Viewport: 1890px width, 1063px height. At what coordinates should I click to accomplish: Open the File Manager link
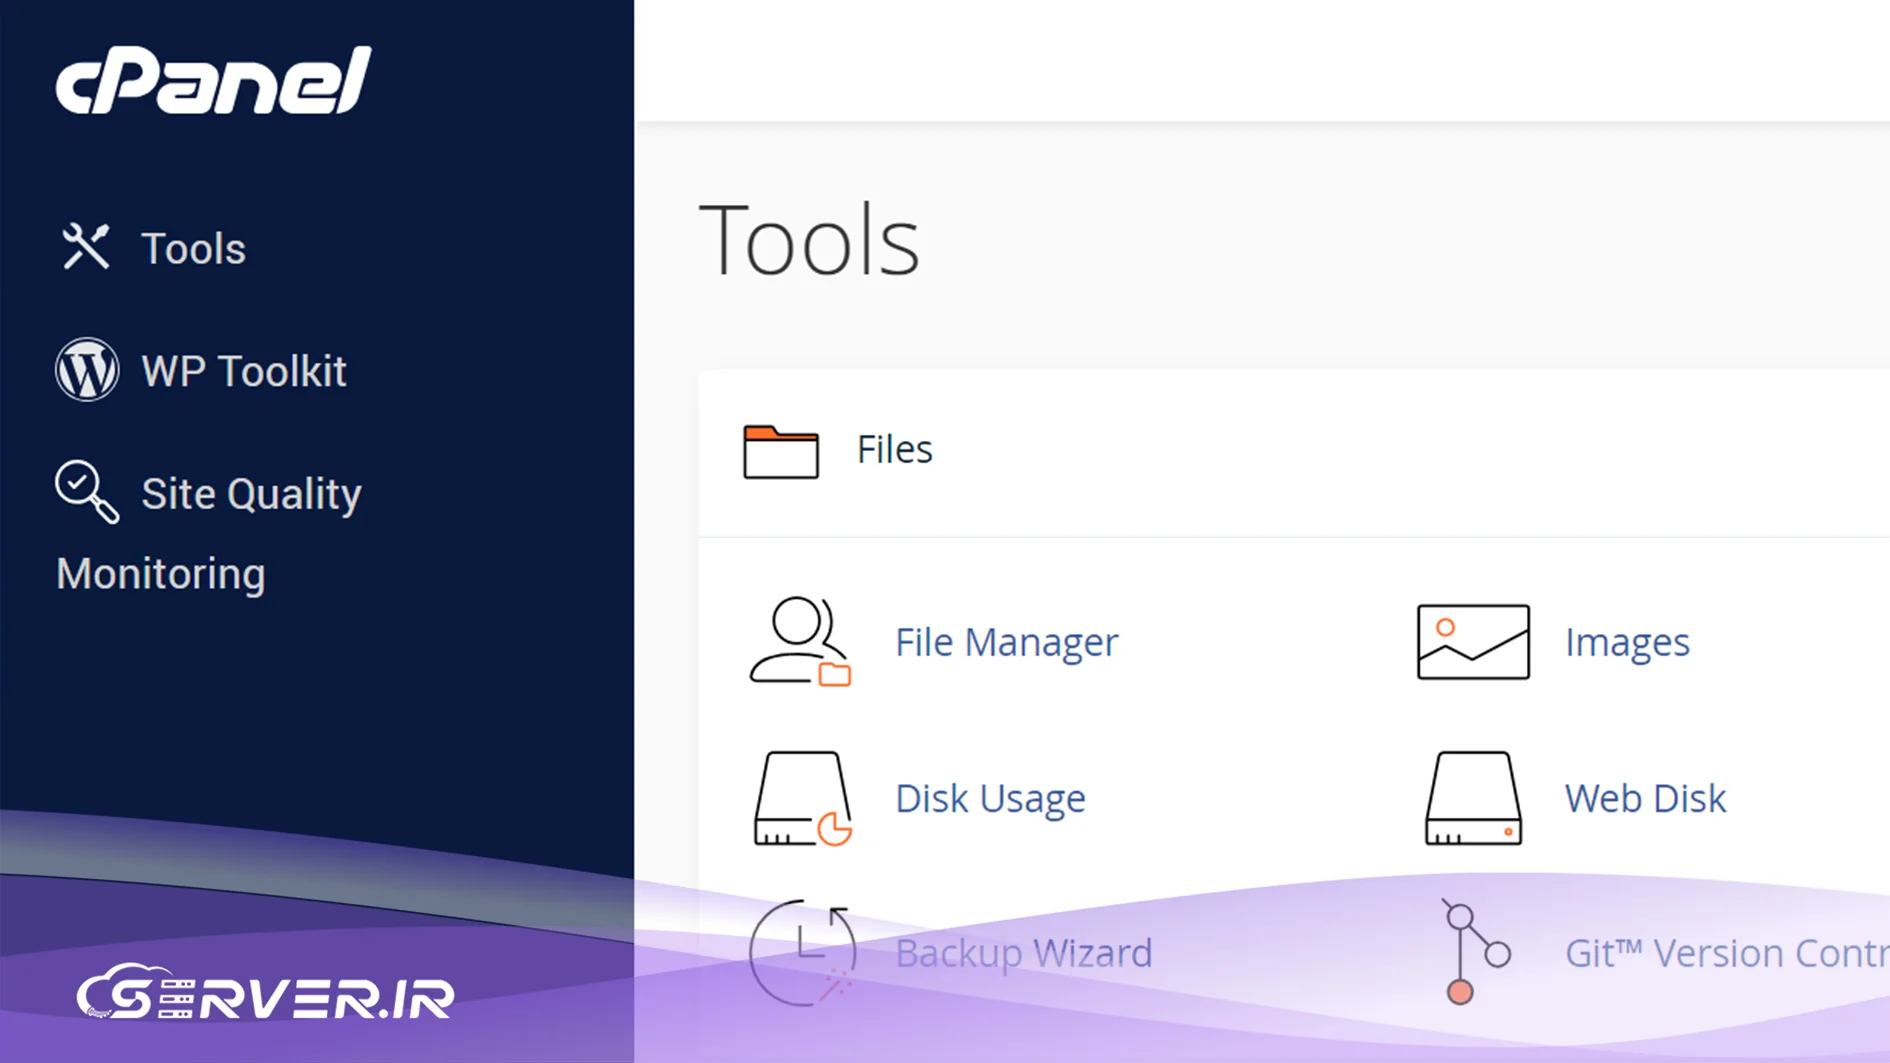click(x=1006, y=642)
